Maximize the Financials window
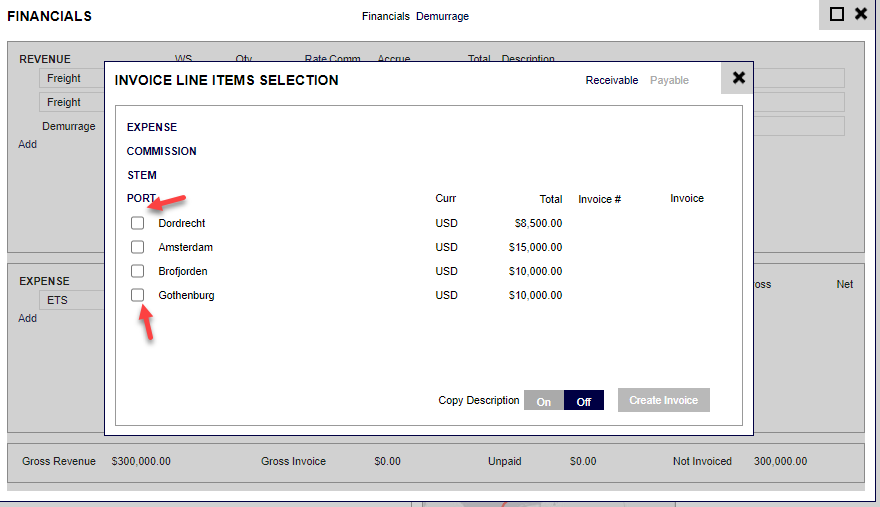Viewport: 880px width, 507px height. pyautogui.click(x=837, y=14)
